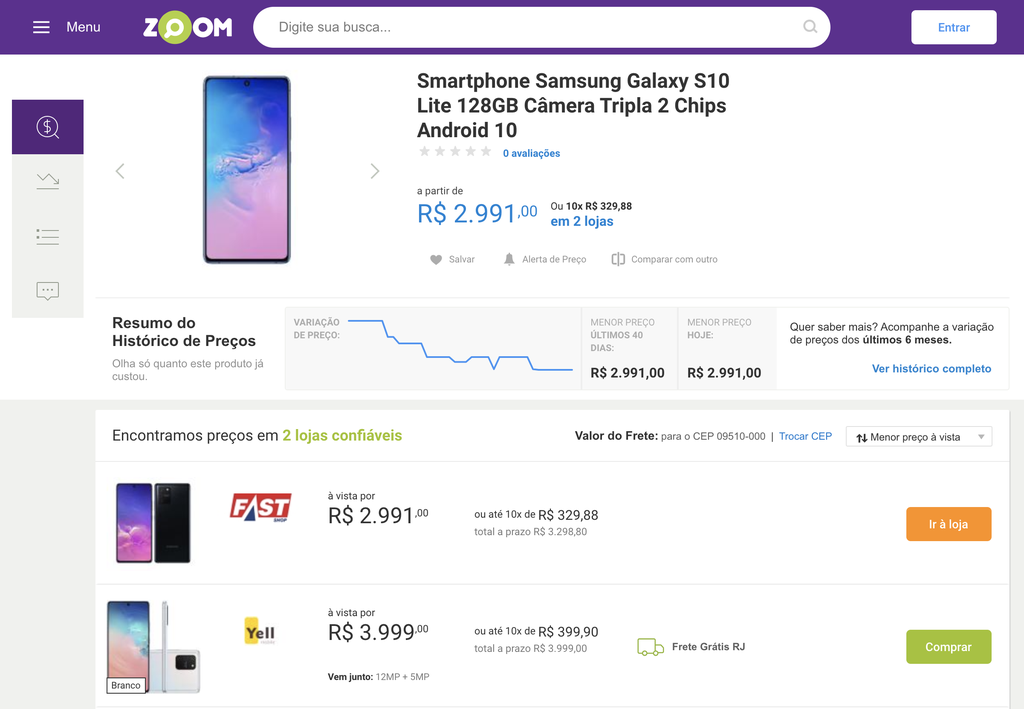Click the bell Alerta de Preço icon

coord(509,259)
